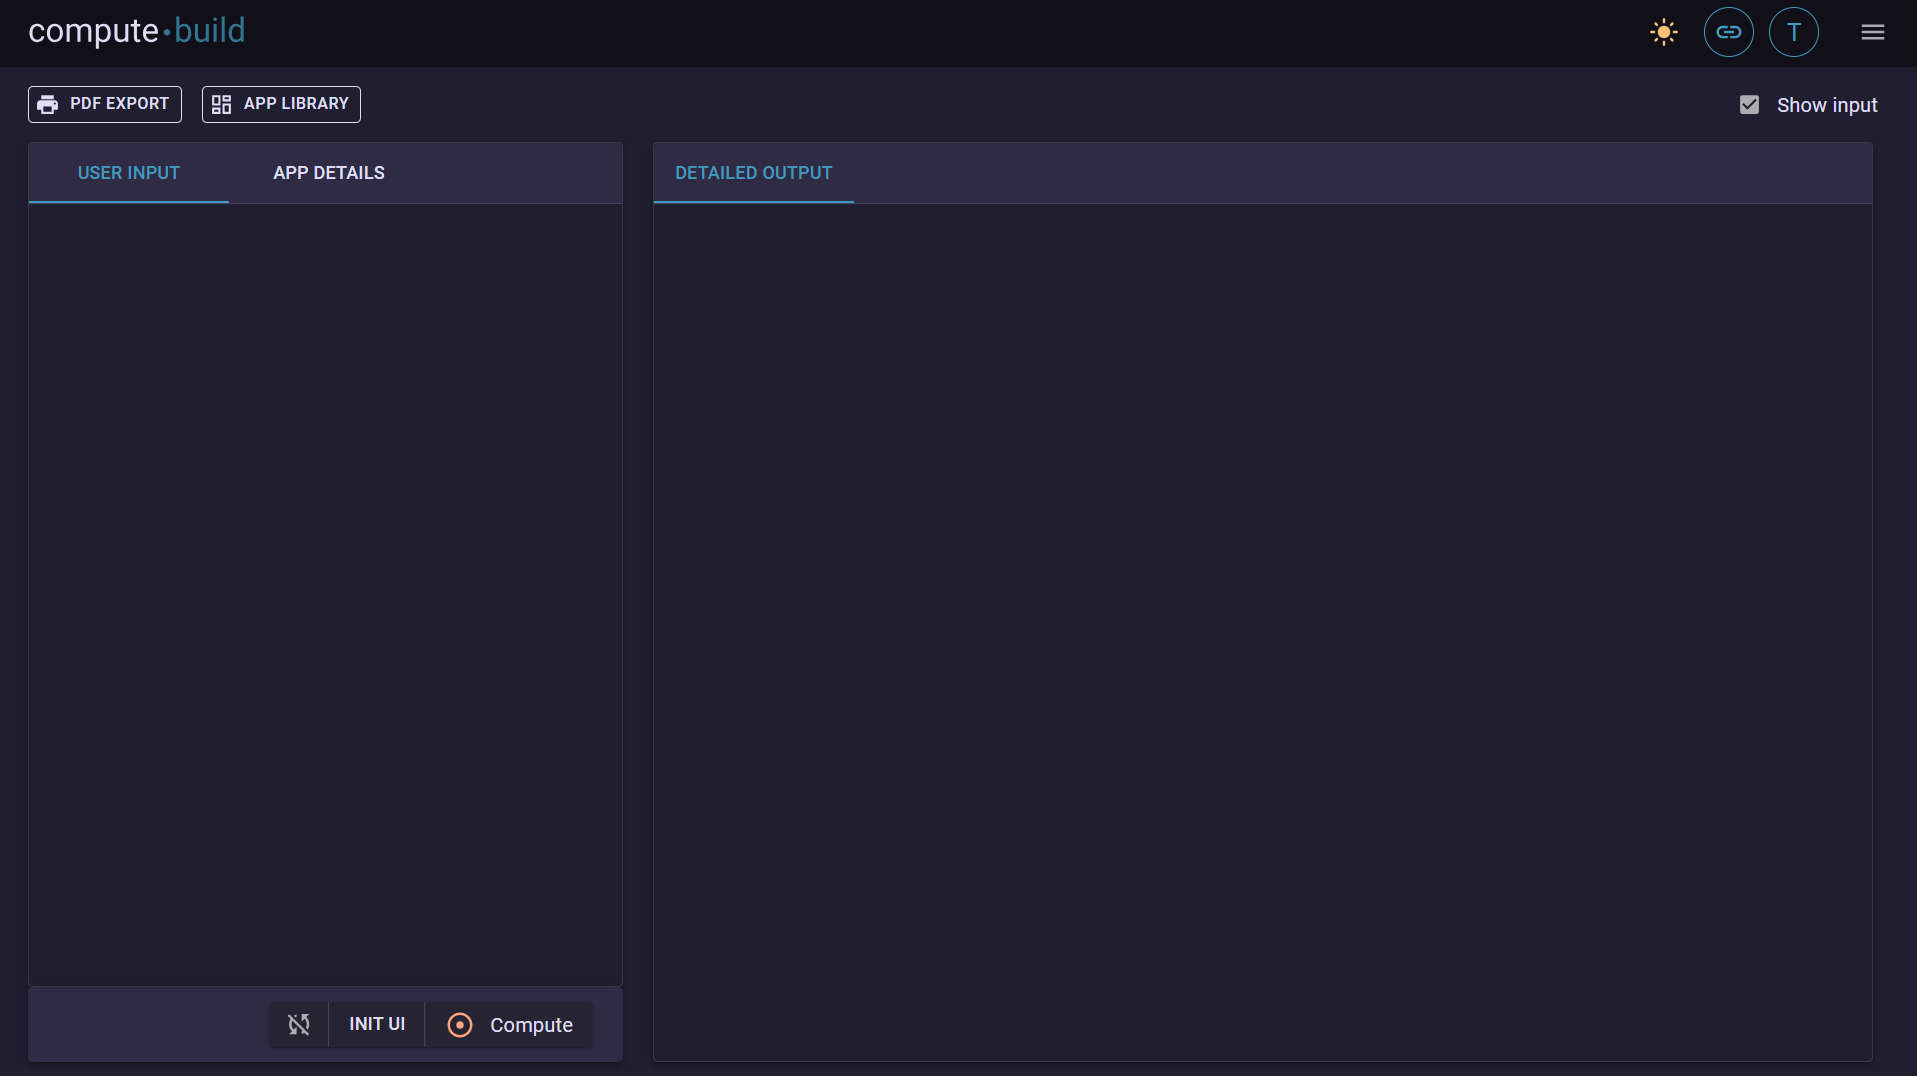Open the T account avatar icon
The width and height of the screenshot is (1917, 1076).
point(1792,31)
